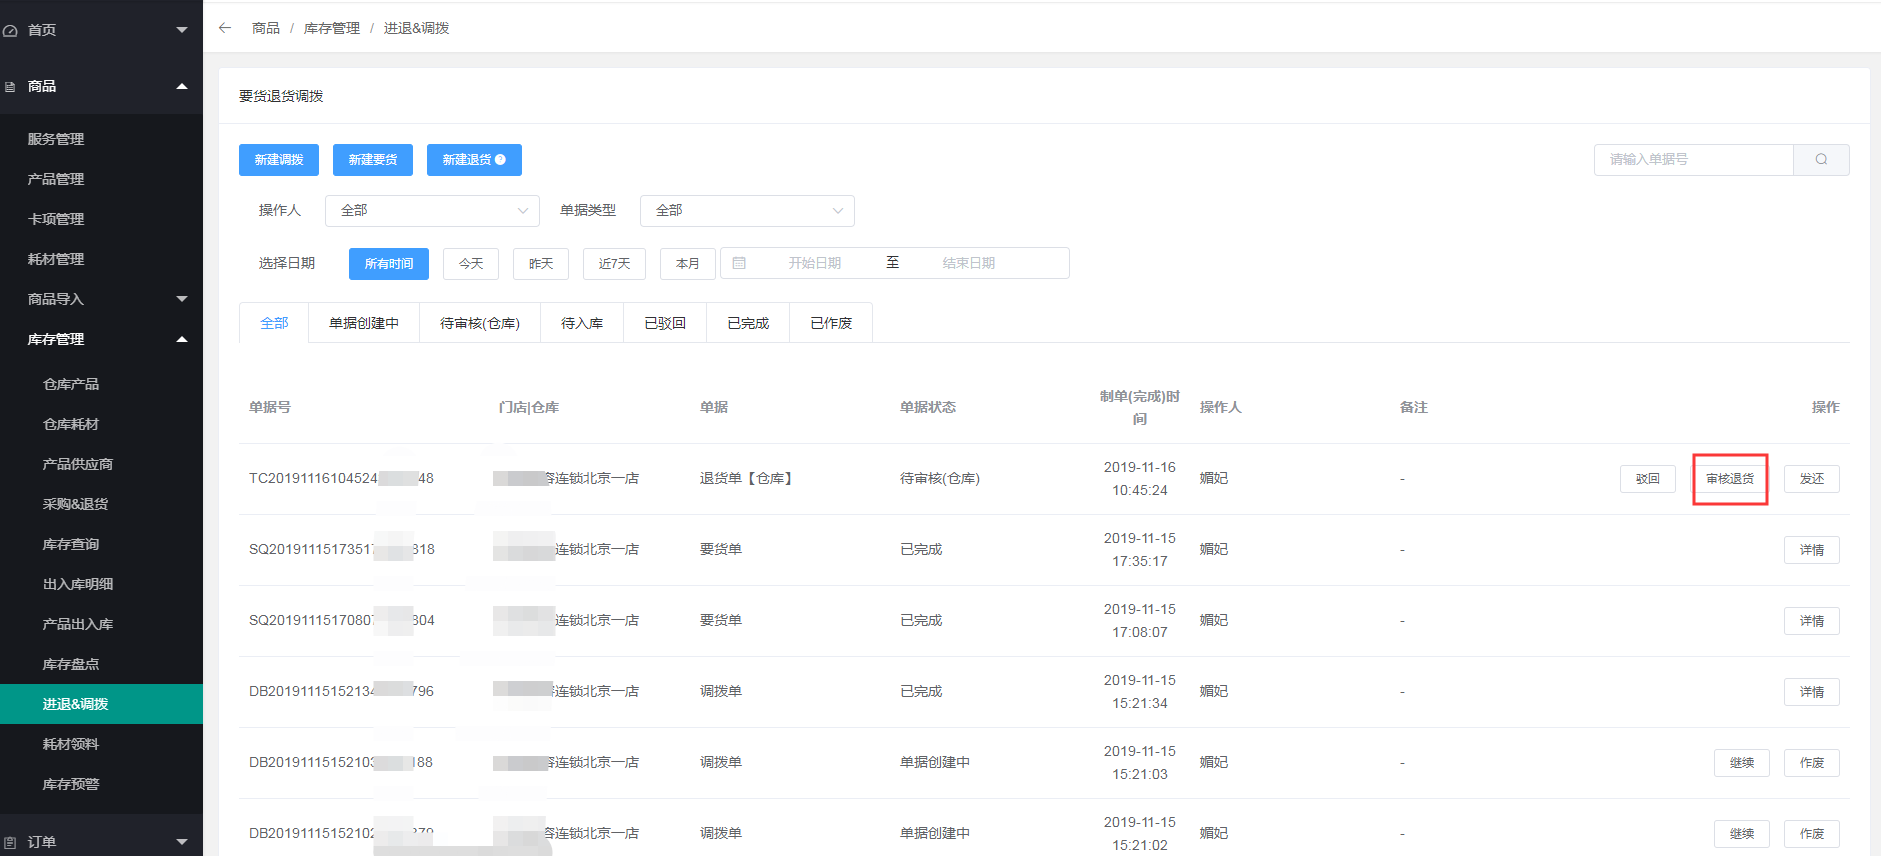
Task: Click the 首页 home icon in sidebar
Action: (10, 31)
